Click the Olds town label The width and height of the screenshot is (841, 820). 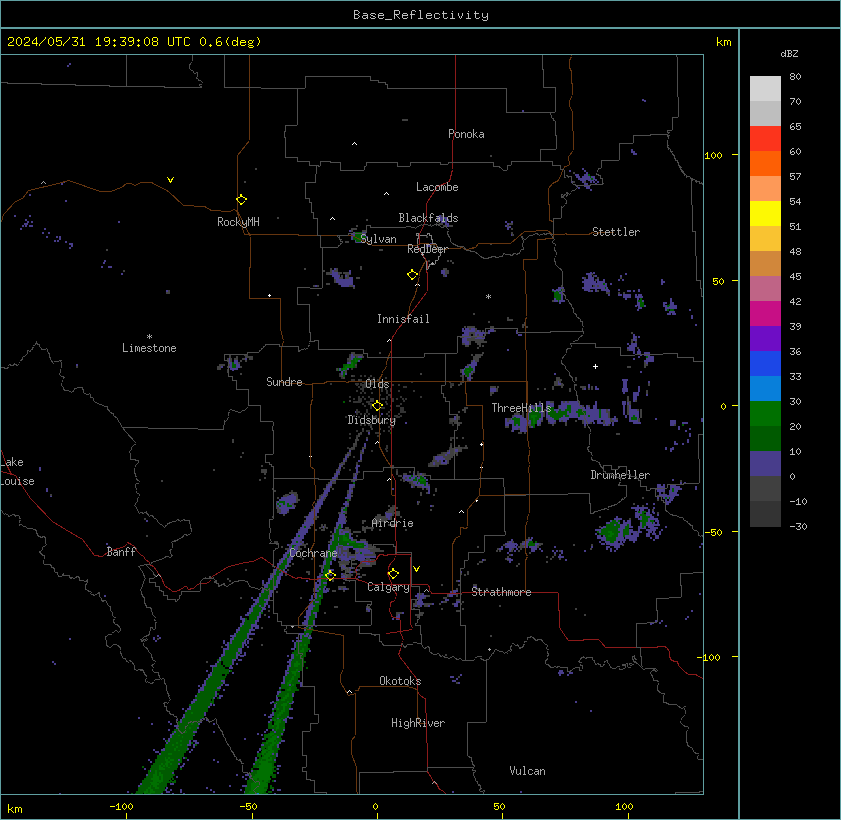coord(377,385)
